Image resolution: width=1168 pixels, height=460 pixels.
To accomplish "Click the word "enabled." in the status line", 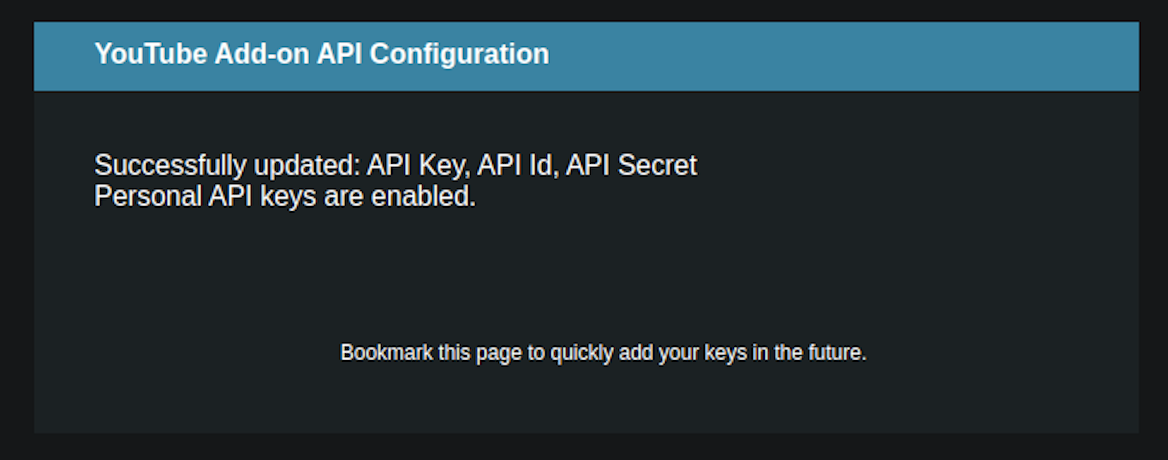I will point(424,197).
